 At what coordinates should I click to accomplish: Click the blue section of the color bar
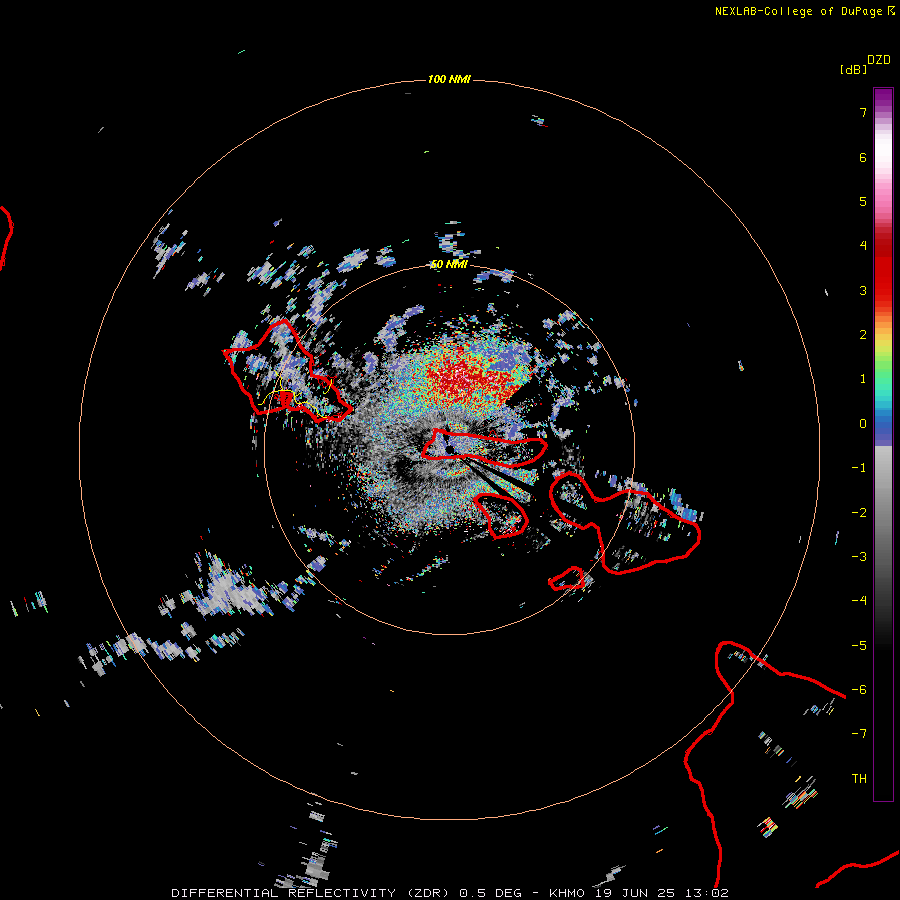pos(883,428)
